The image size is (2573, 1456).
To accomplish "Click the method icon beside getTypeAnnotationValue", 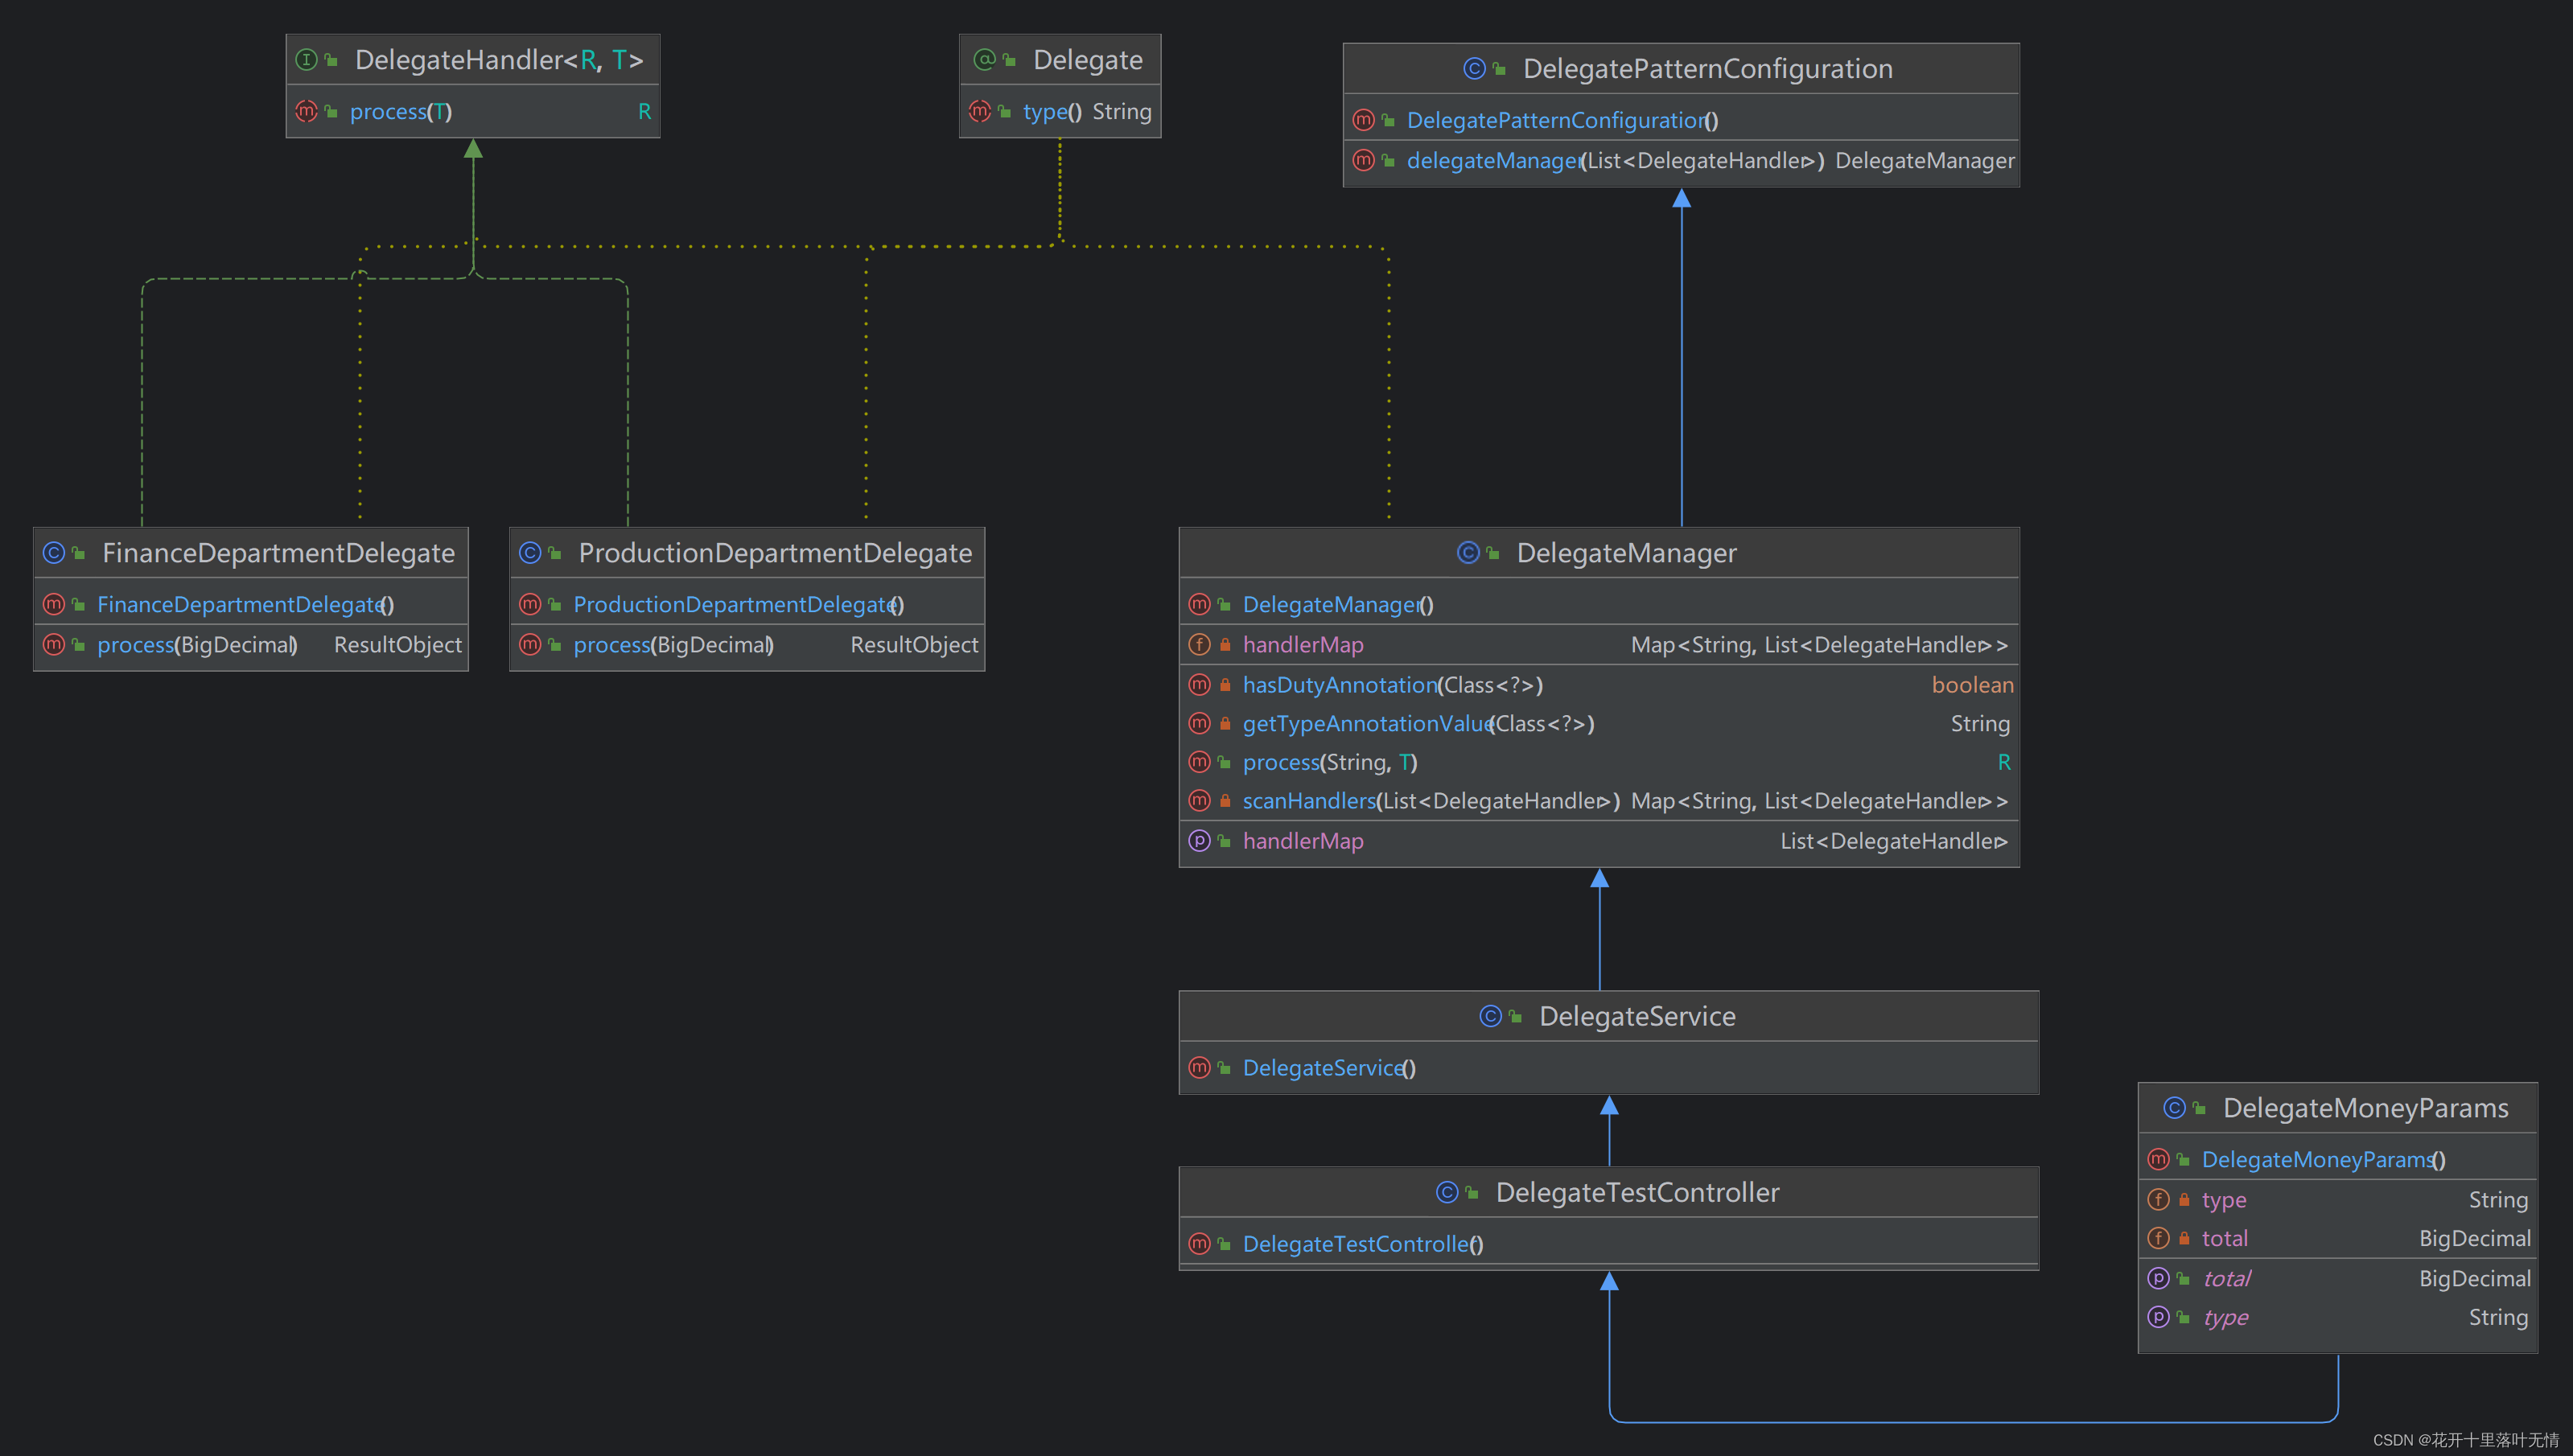I will (1199, 723).
